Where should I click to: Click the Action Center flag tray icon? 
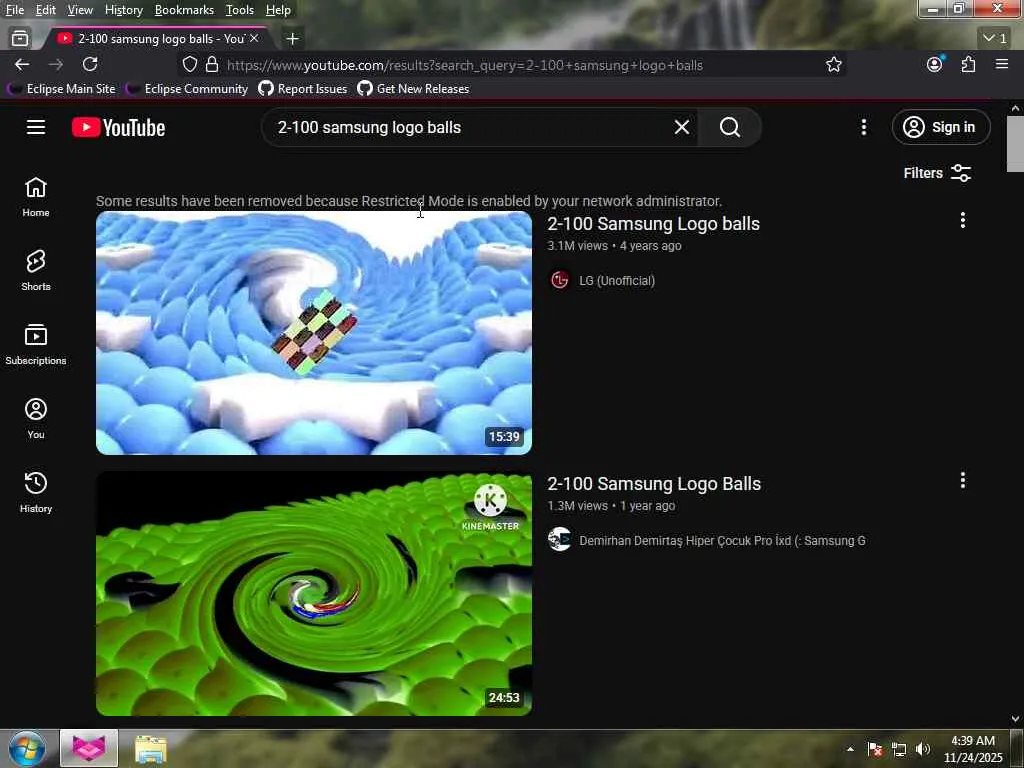(x=875, y=749)
